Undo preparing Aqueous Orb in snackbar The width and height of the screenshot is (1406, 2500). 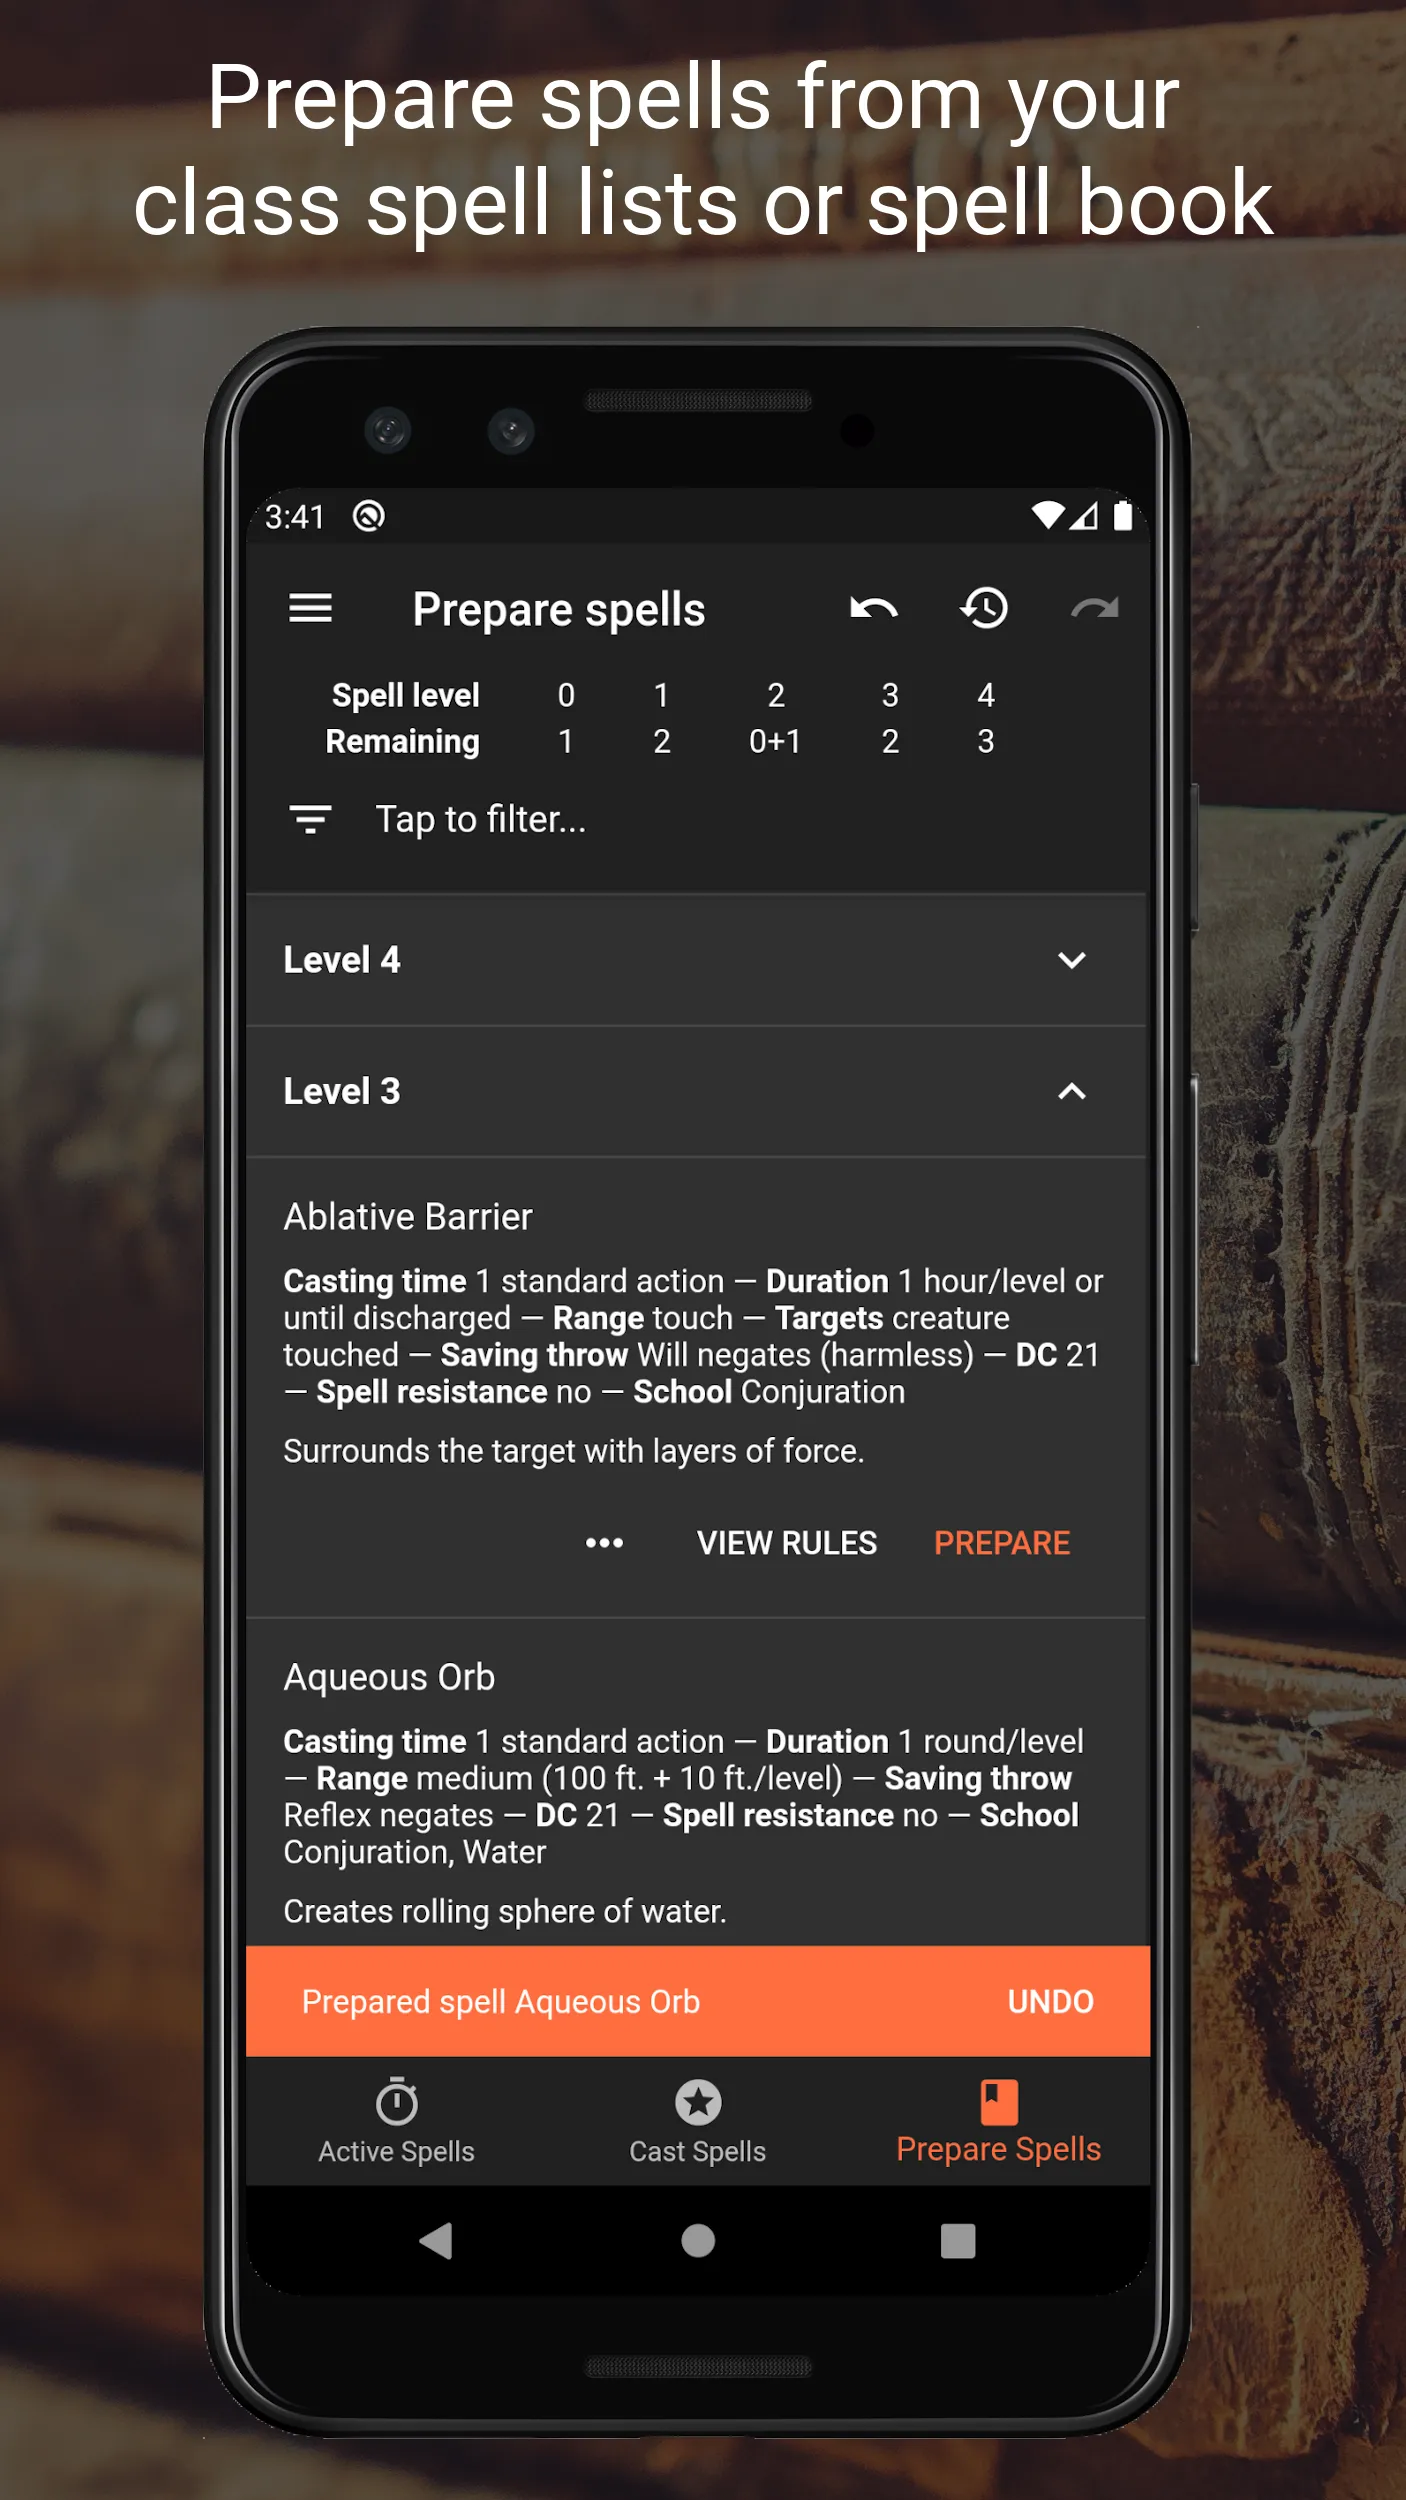[x=1050, y=2001]
